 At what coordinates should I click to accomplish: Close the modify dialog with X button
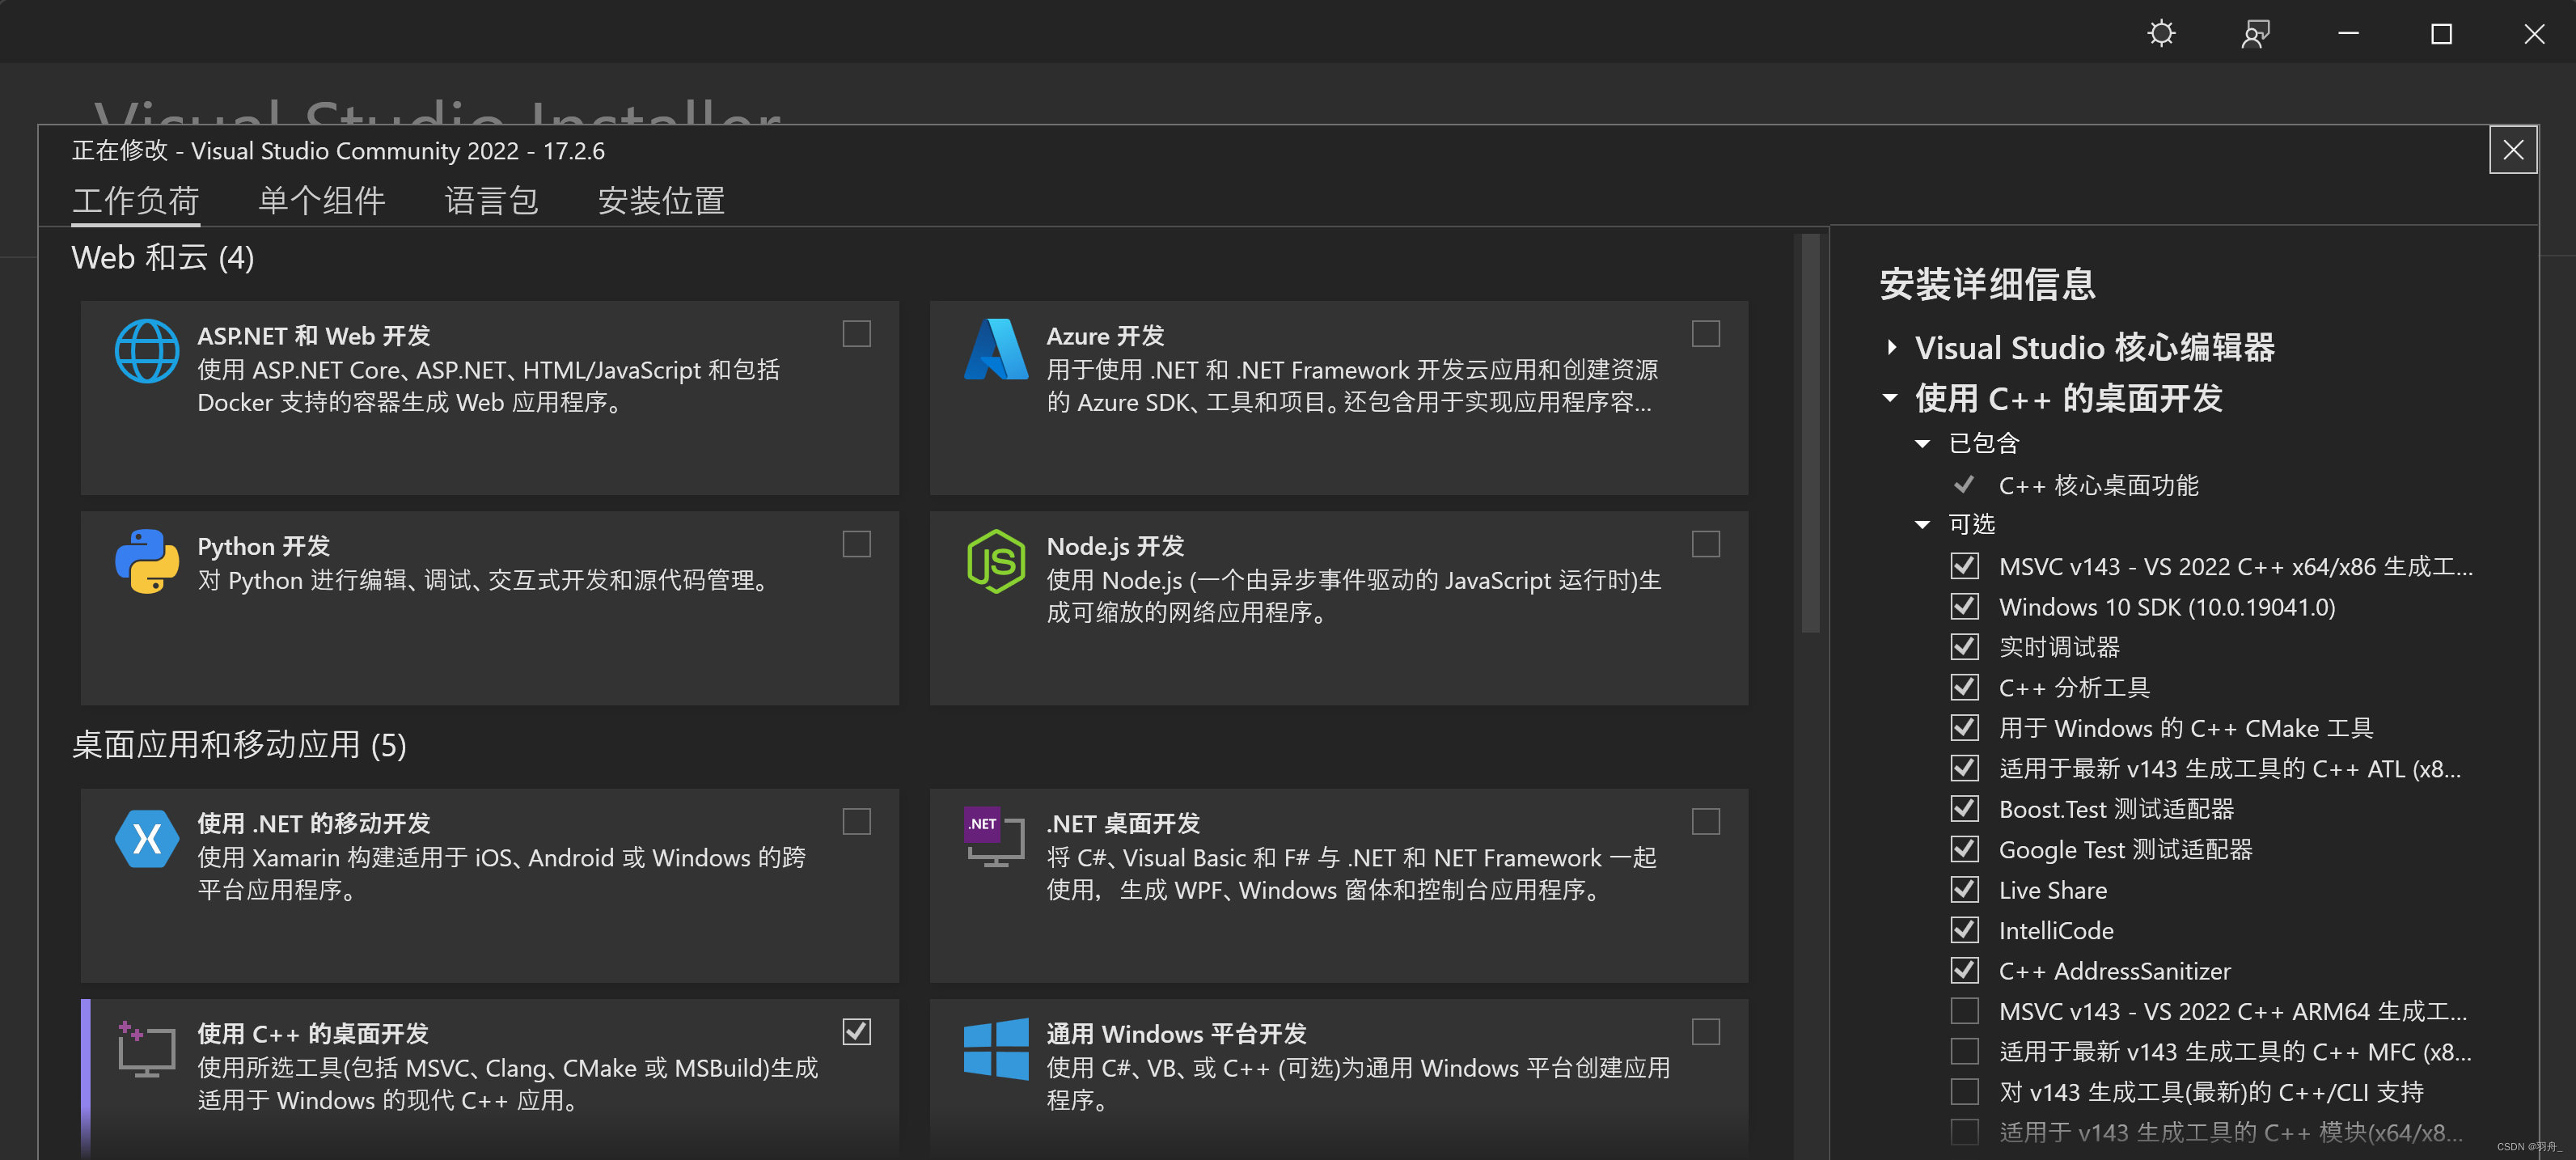point(2513,150)
